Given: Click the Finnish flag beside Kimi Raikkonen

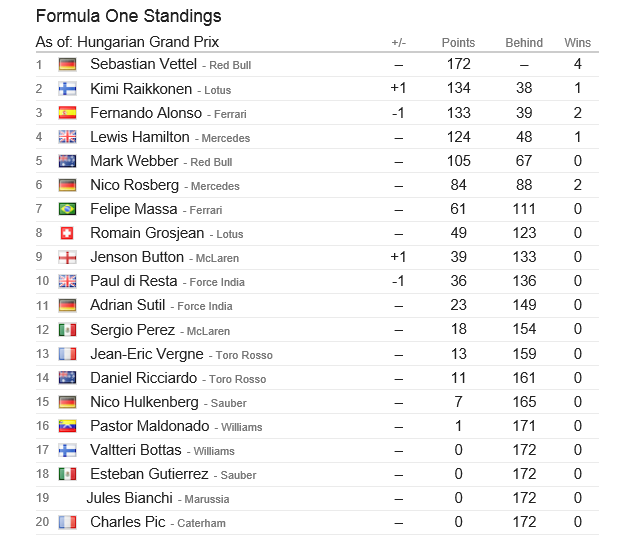Looking at the screenshot, I should (68, 89).
